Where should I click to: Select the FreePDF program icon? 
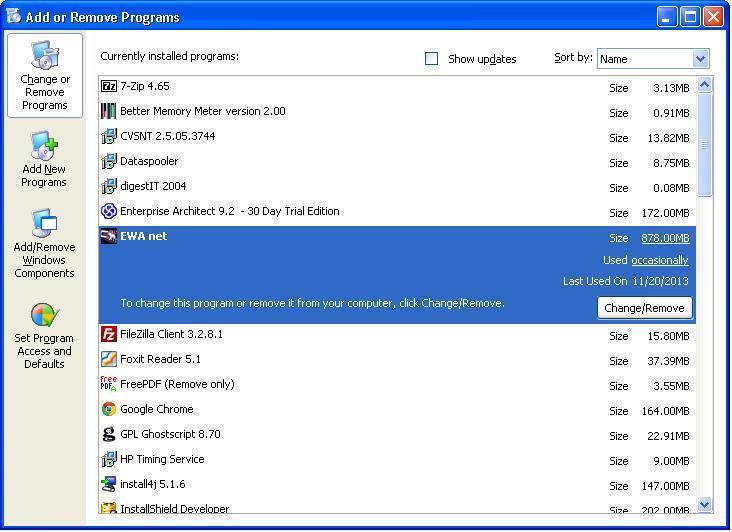[109, 385]
